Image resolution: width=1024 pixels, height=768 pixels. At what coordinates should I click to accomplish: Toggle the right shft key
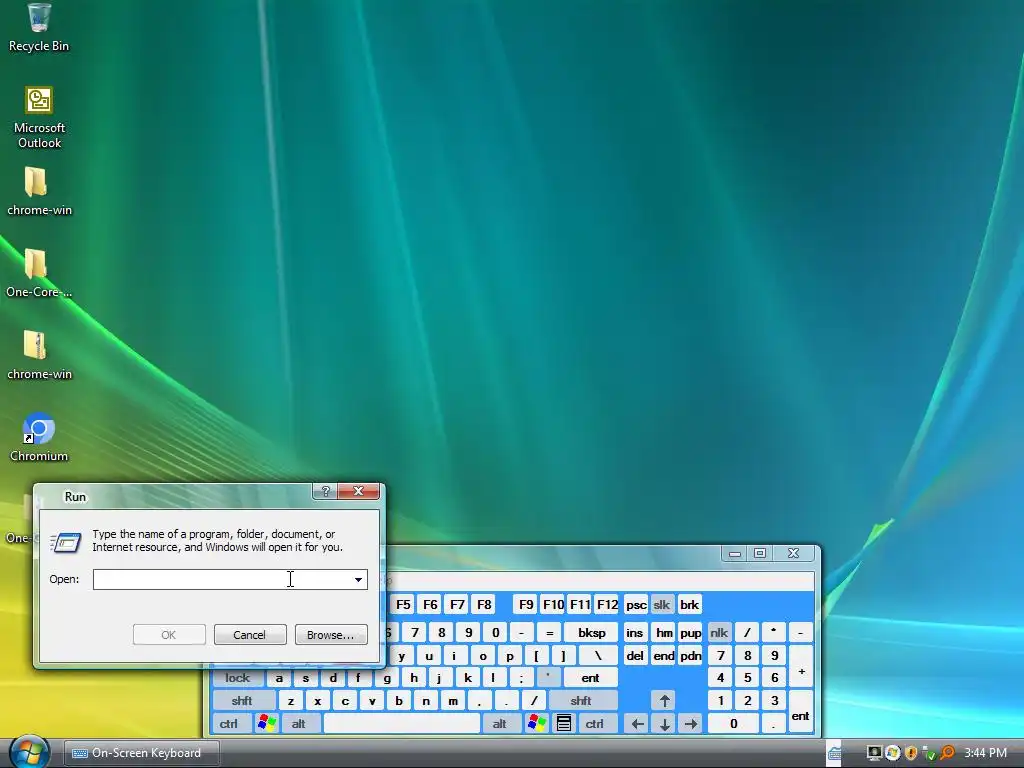point(581,701)
